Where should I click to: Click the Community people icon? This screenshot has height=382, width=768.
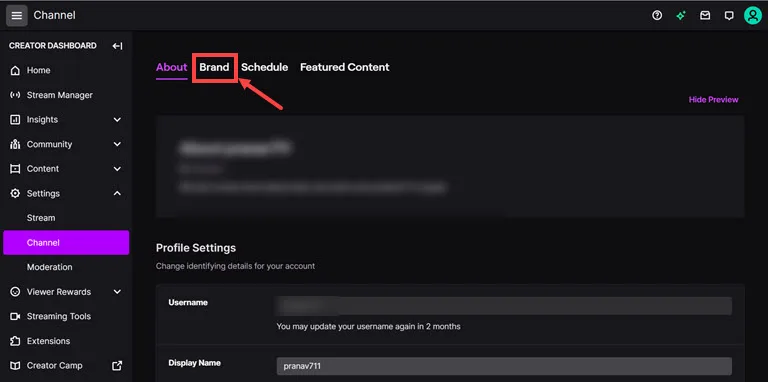16,144
